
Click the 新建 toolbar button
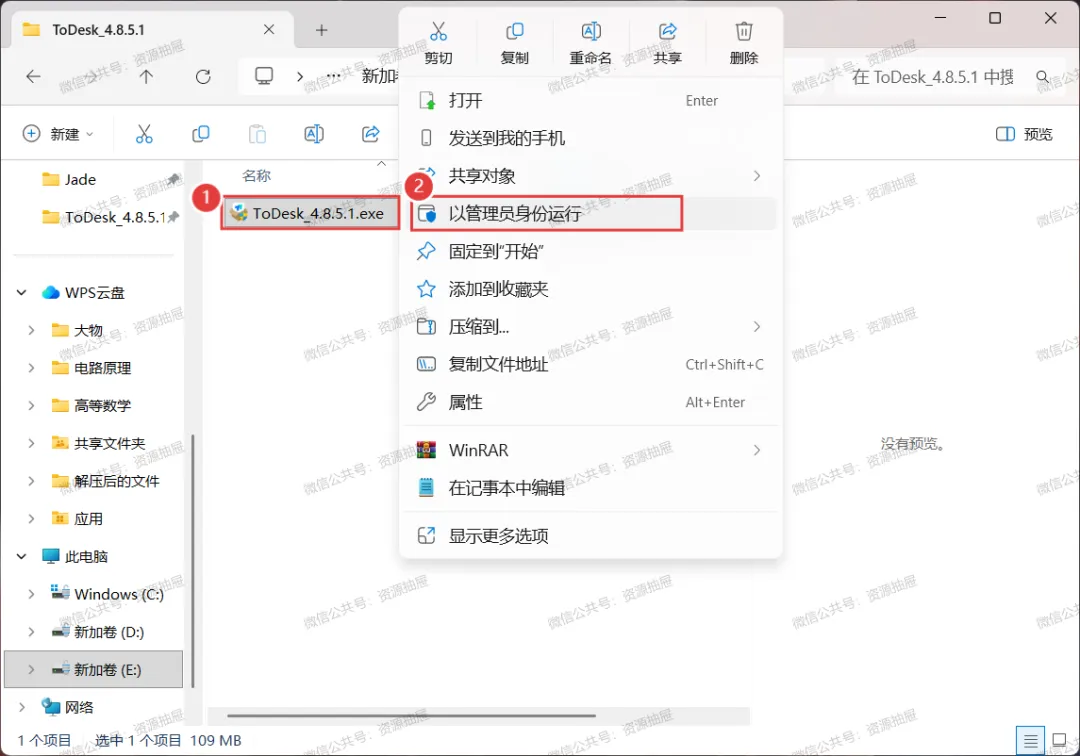pyautogui.click(x=58, y=134)
